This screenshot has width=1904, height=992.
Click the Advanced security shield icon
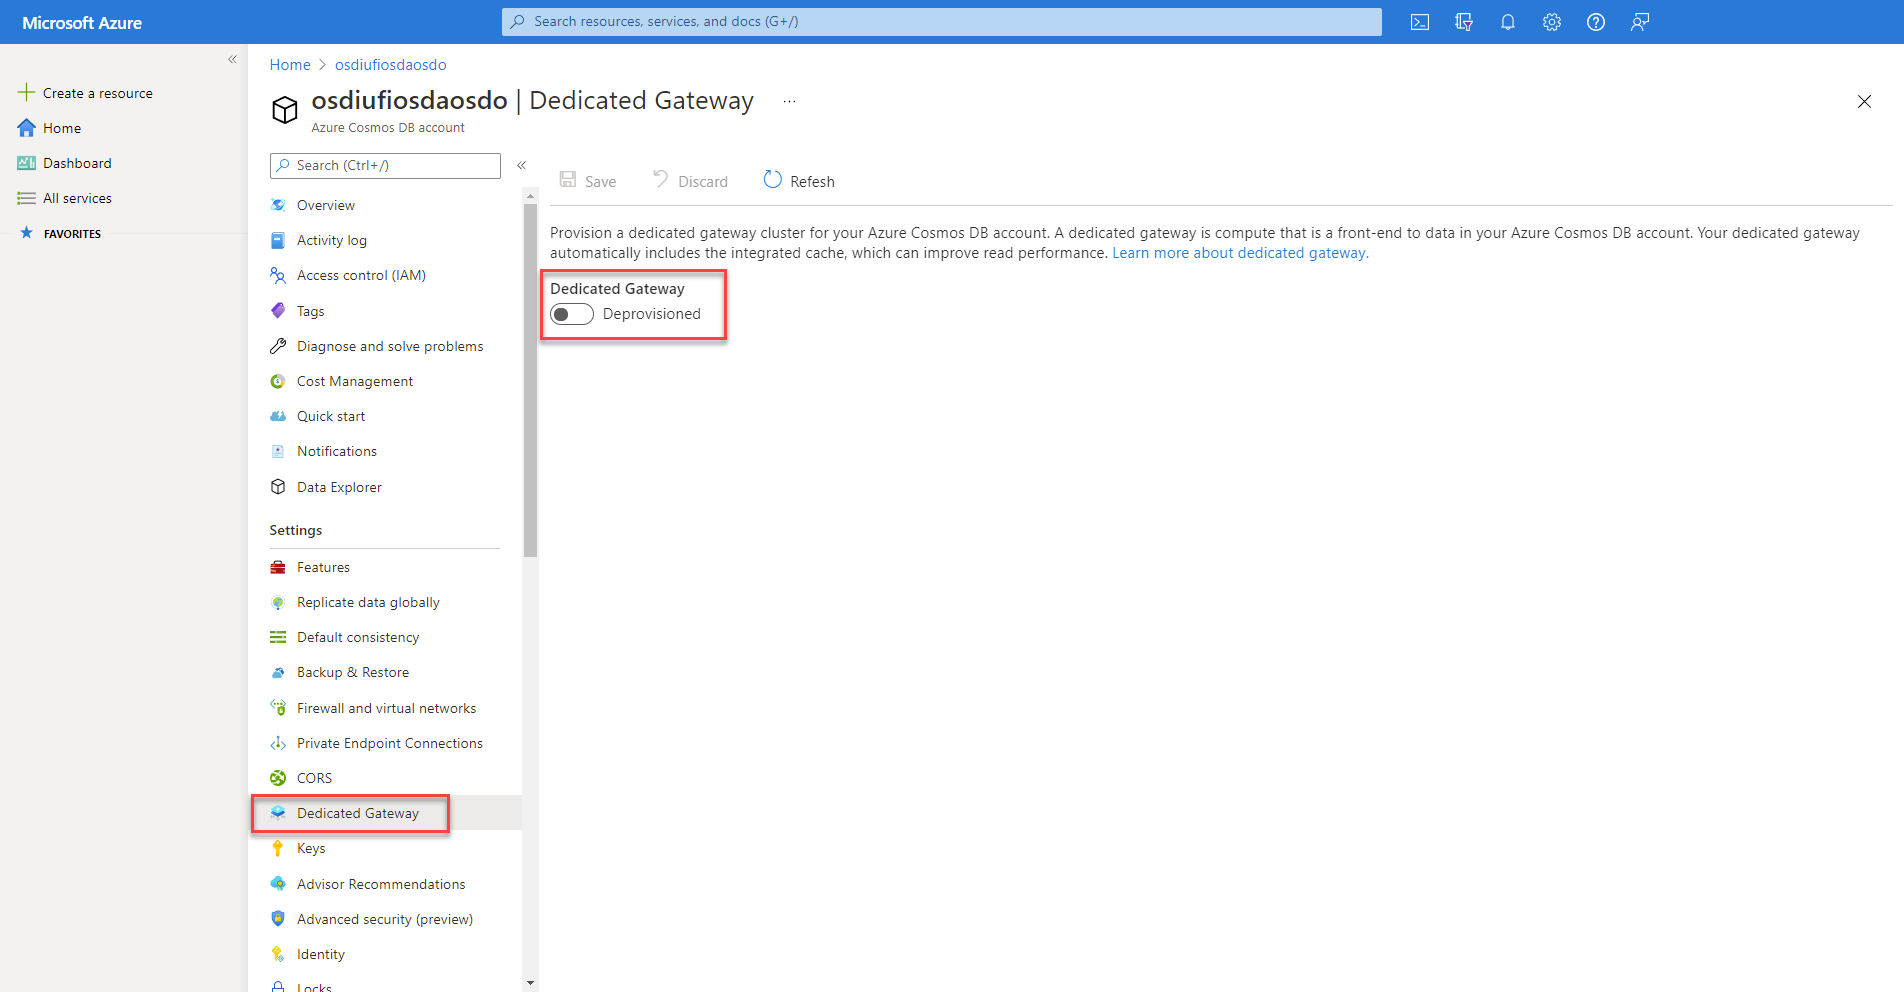[278, 919]
